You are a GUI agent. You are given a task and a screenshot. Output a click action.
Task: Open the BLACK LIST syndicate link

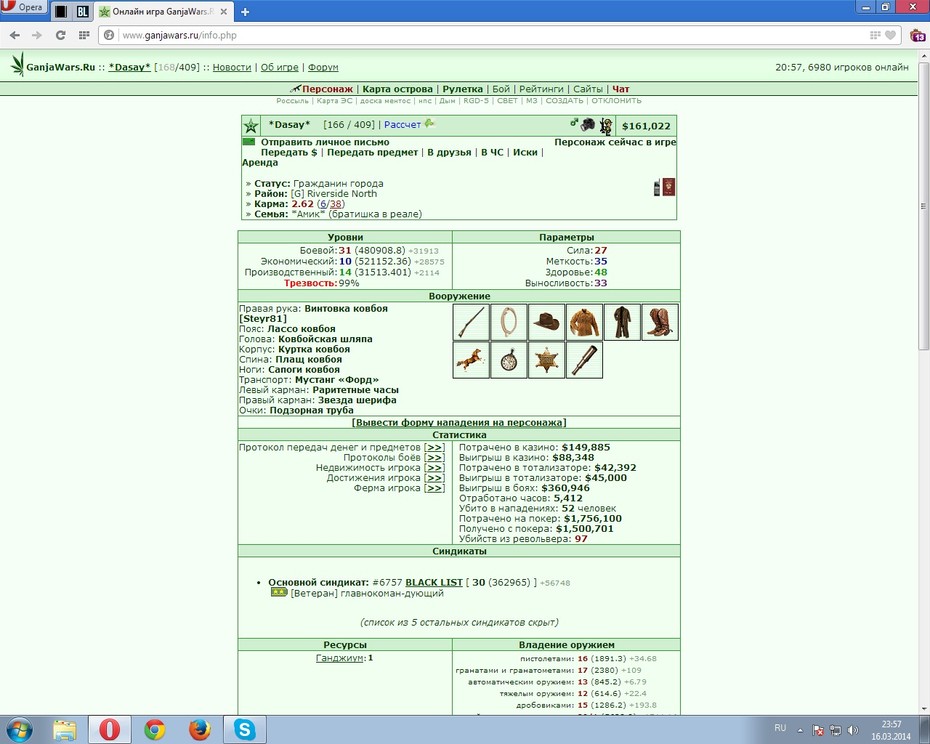(434, 583)
